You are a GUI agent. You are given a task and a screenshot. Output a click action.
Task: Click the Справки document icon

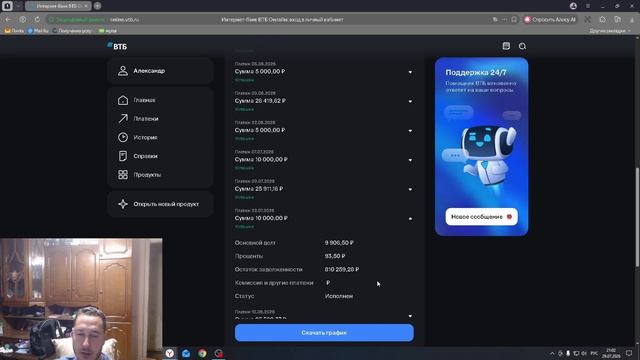click(123, 156)
